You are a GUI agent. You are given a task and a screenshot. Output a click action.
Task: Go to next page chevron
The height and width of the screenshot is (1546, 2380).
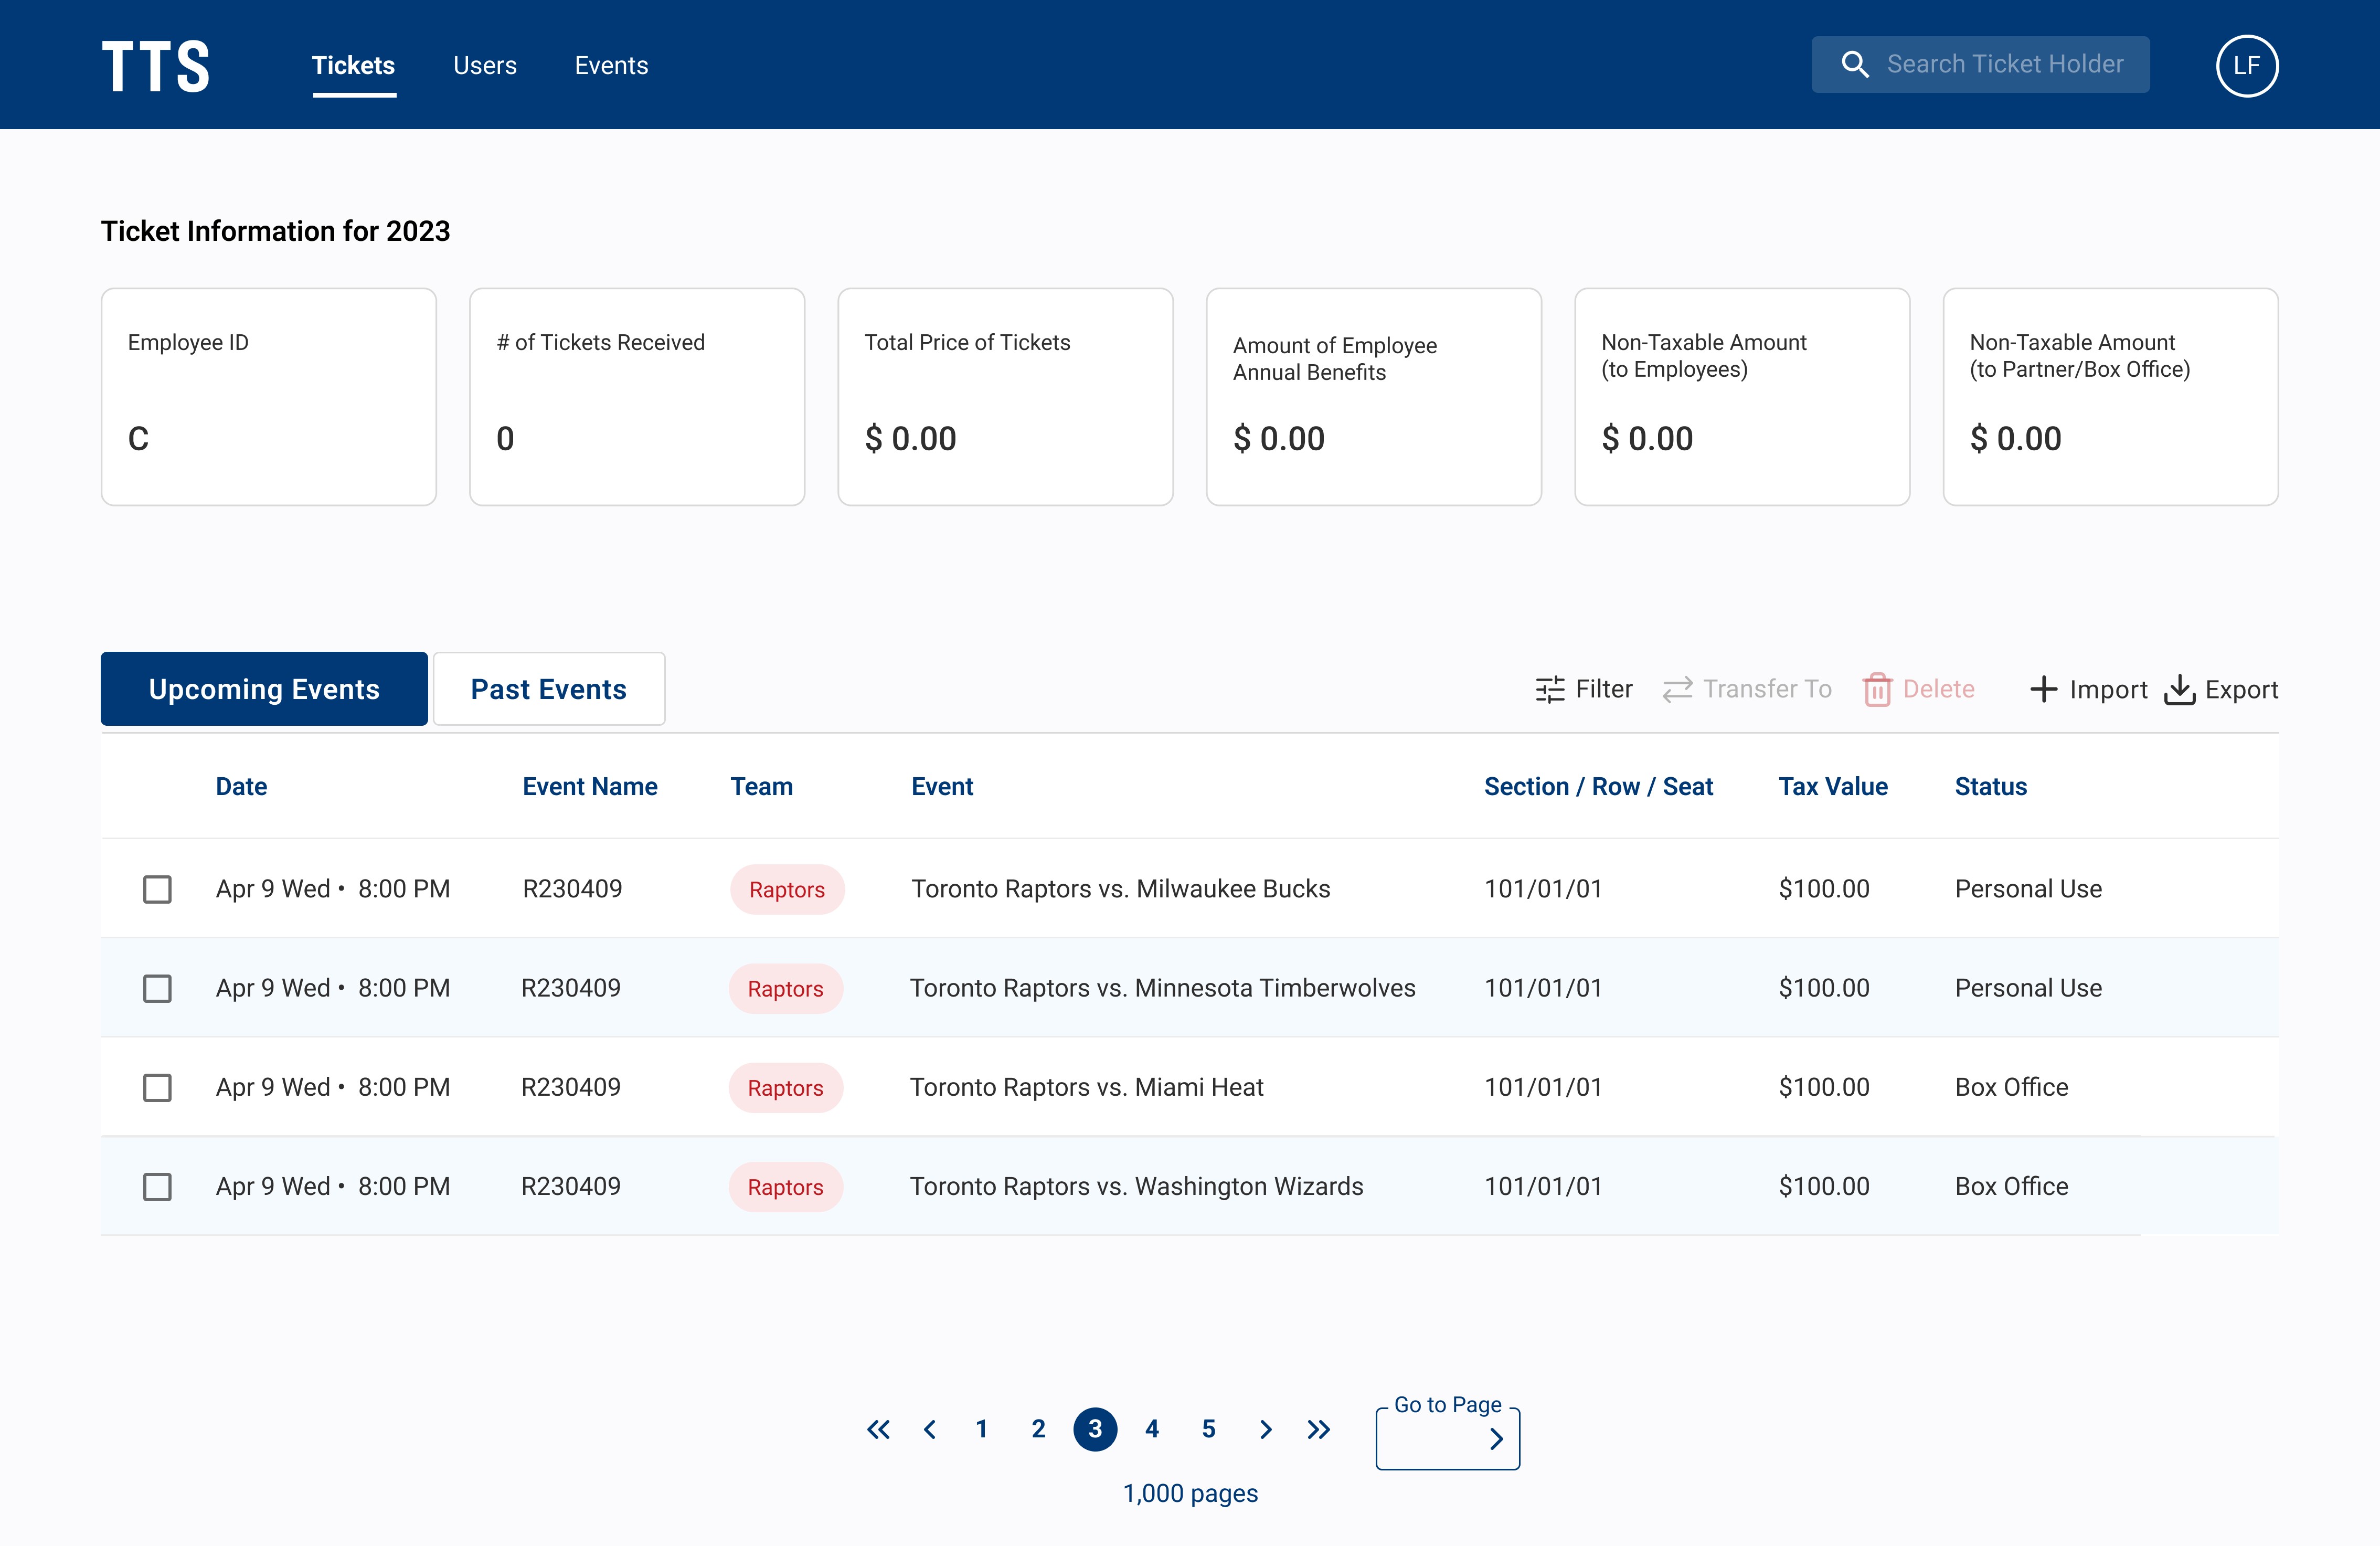(1265, 1429)
